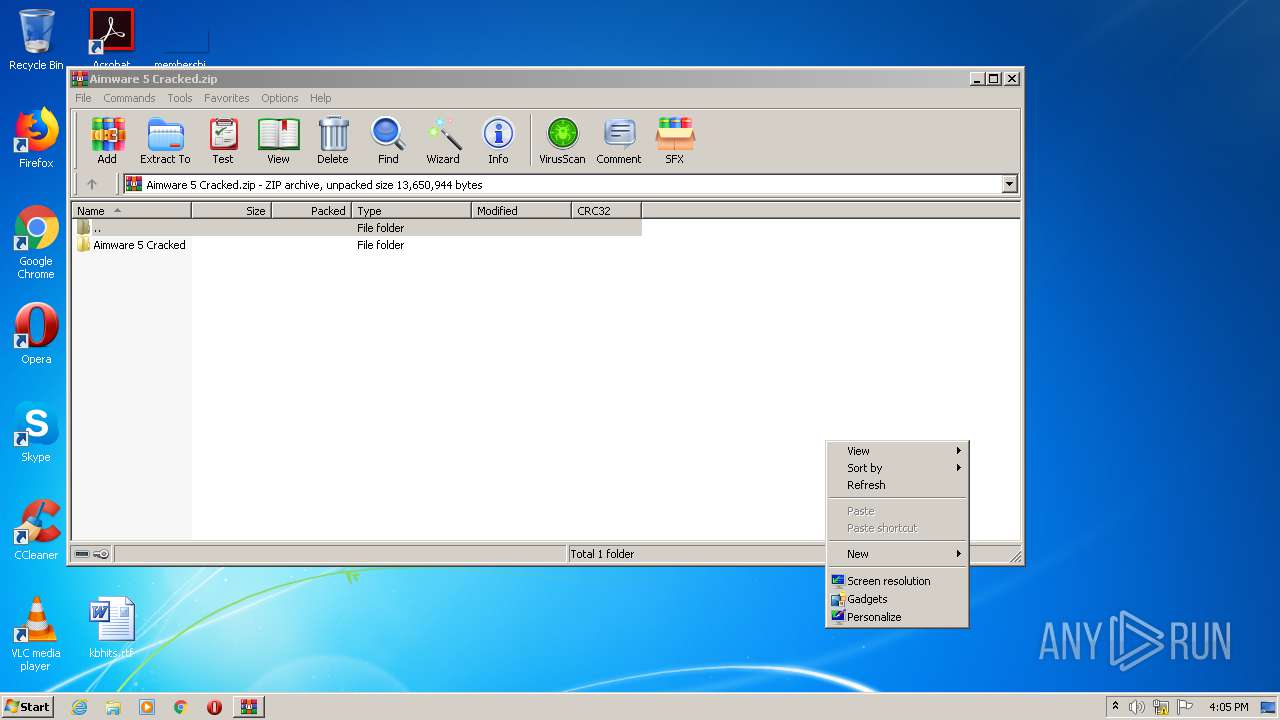Click the 4:05 PM taskbar clock
Image resolution: width=1280 pixels, height=720 pixels.
click(1228, 707)
